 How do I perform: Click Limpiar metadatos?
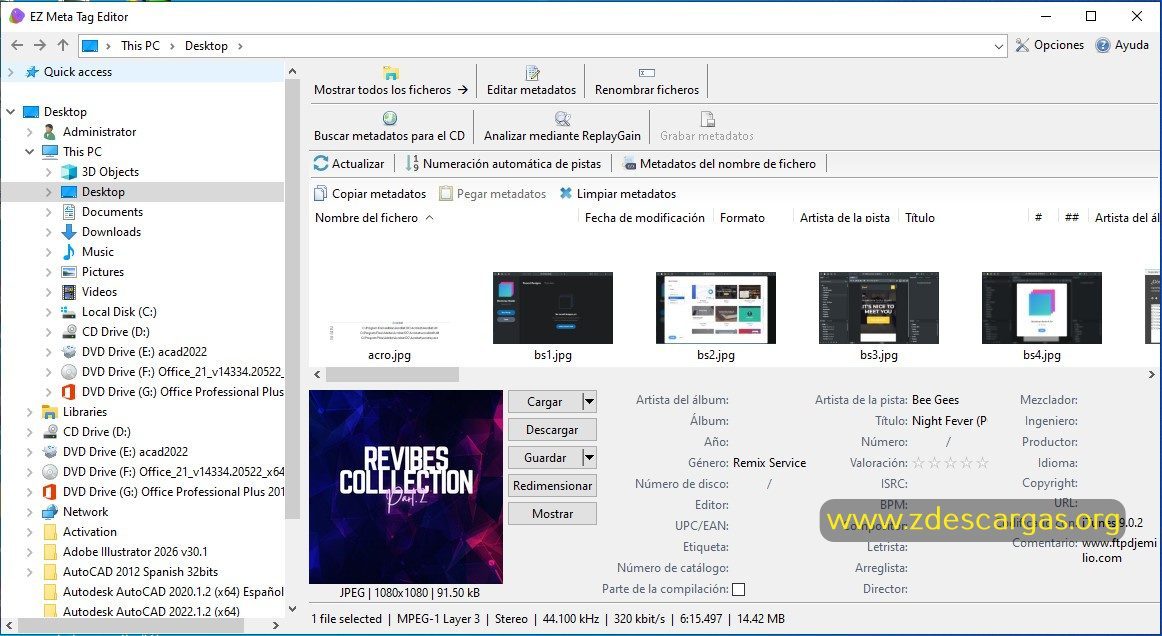tap(617, 193)
